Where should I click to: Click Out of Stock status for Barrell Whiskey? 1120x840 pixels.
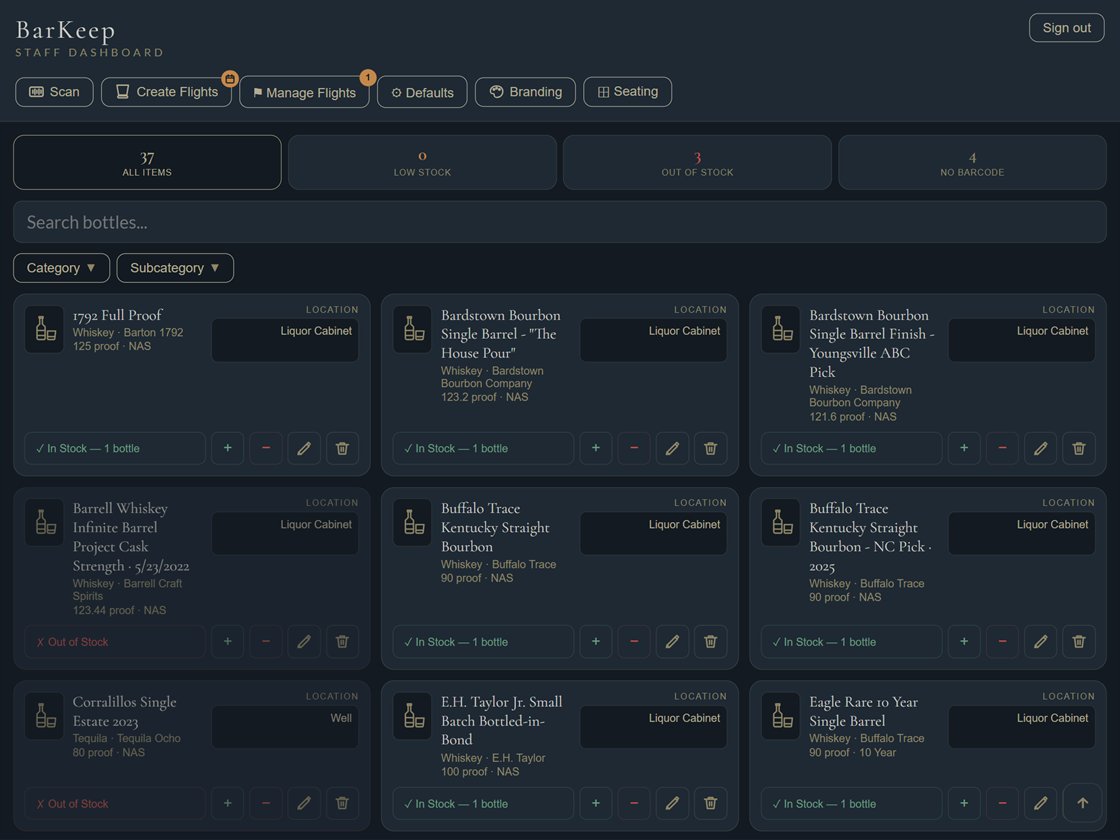pos(115,642)
